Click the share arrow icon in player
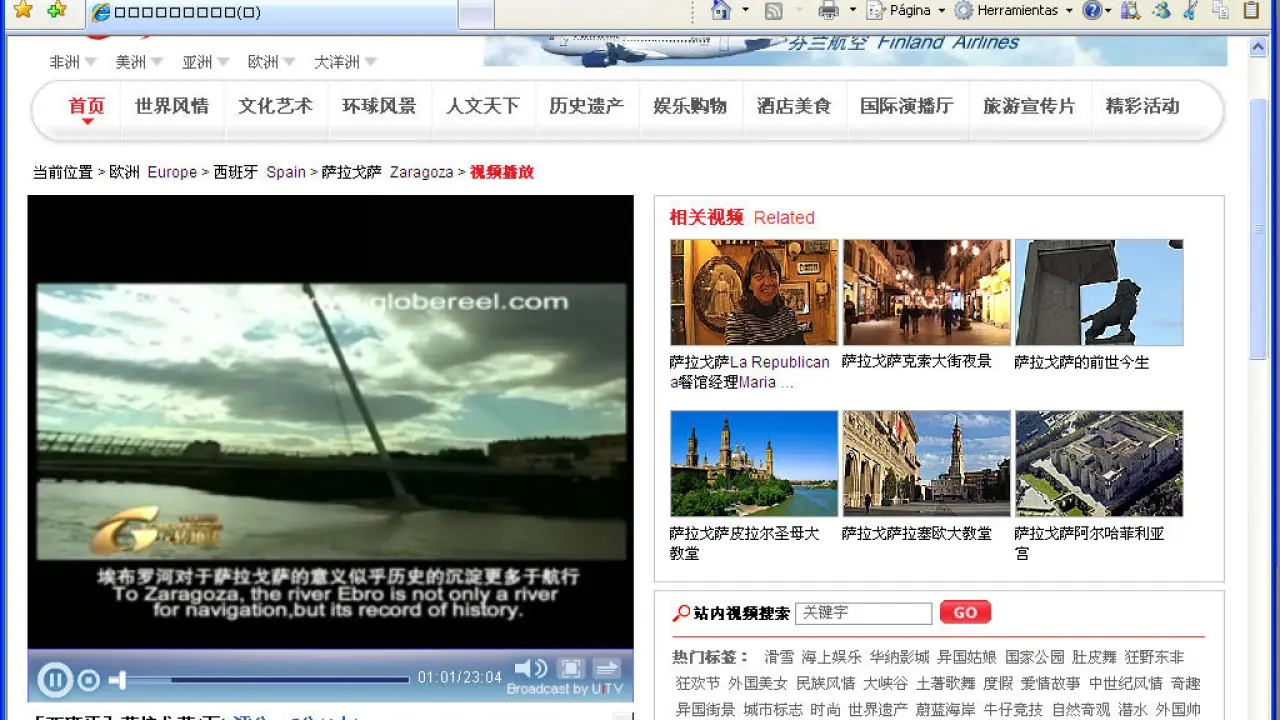The height and width of the screenshot is (720, 1280). click(x=606, y=669)
